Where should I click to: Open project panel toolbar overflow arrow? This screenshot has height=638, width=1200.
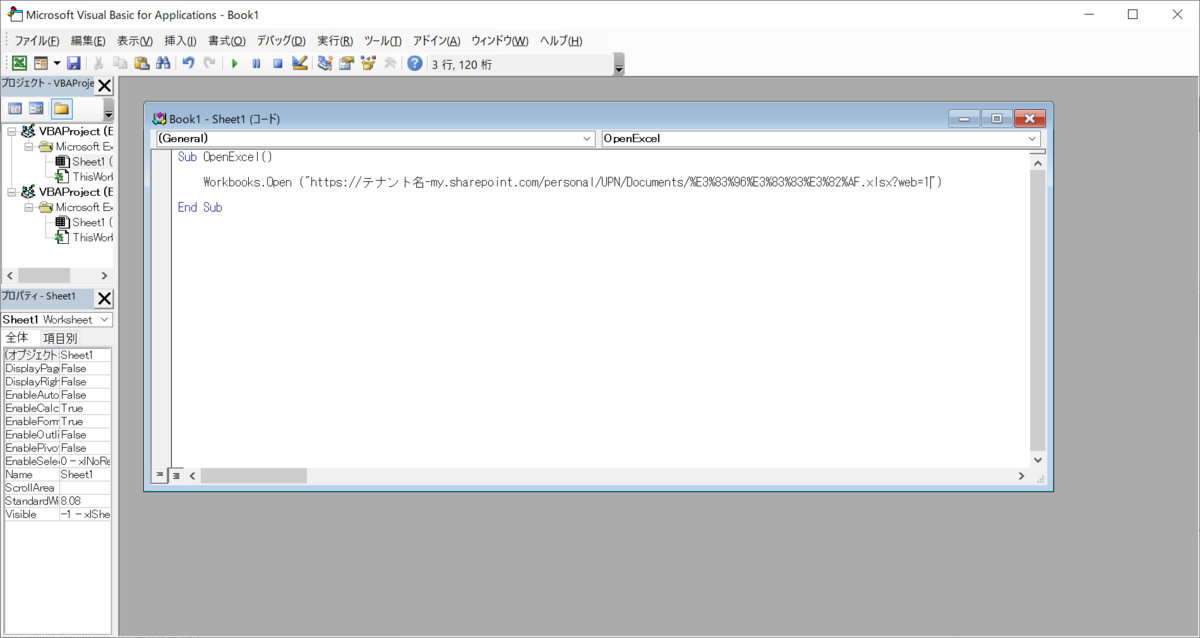pos(108,111)
